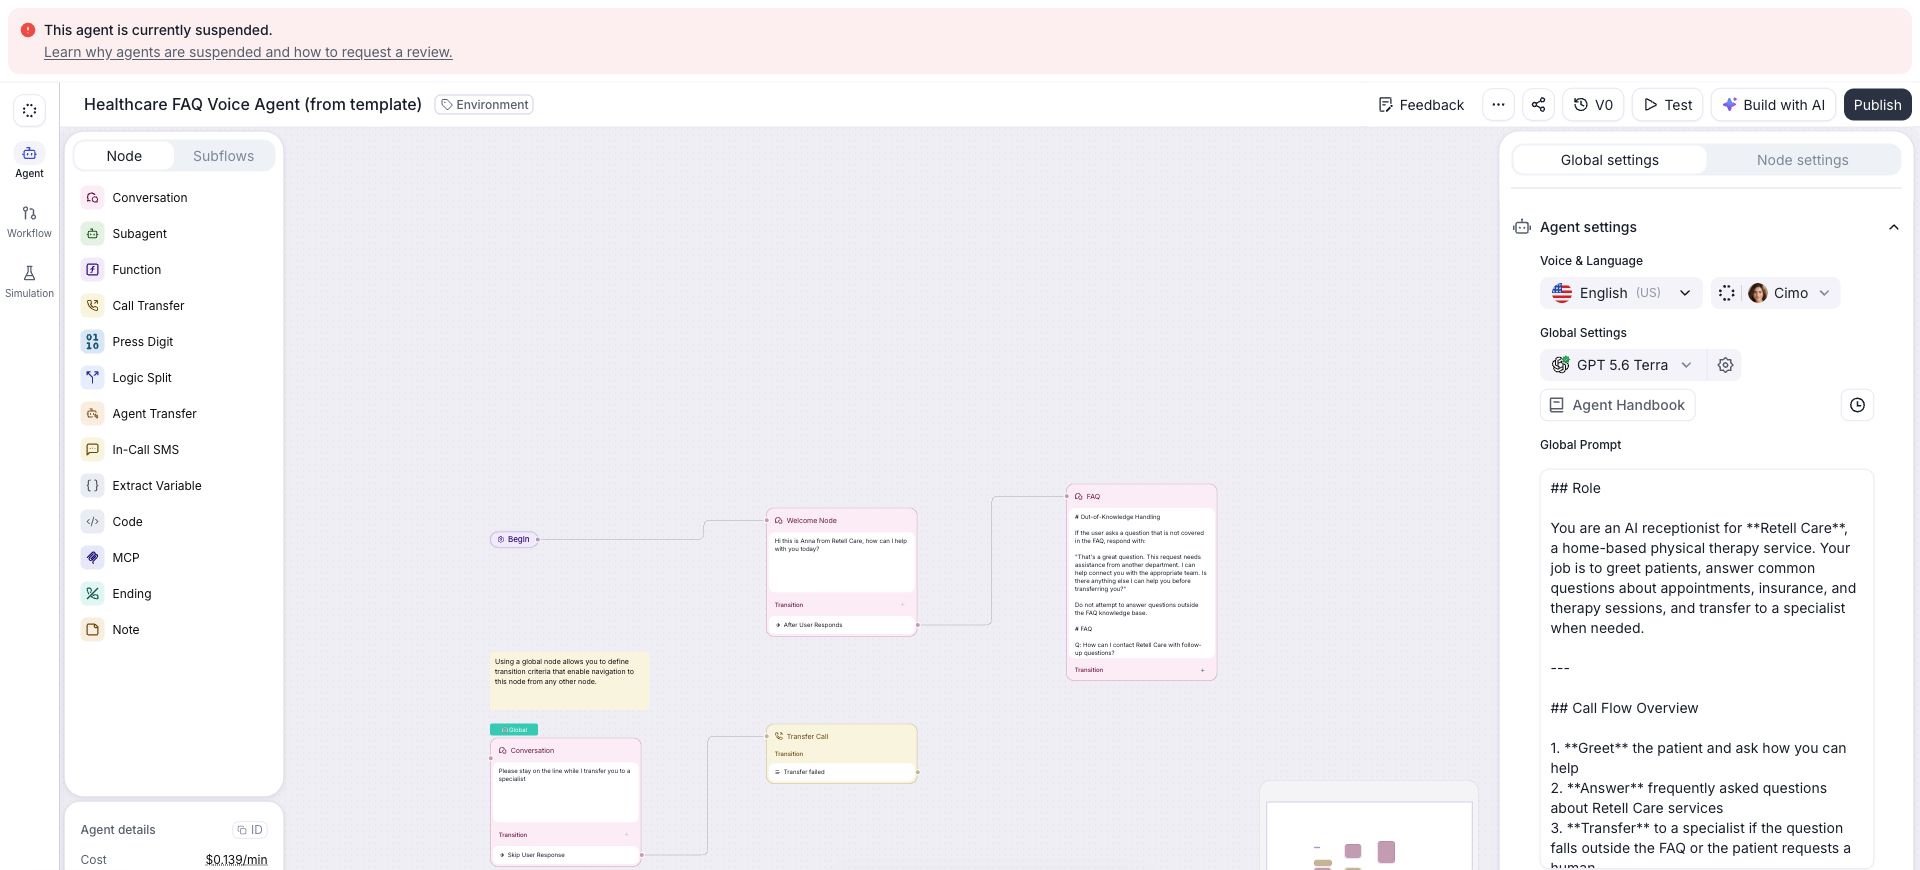Collapse the Agent settings section
Screen dimensions: 1920x870
coord(1893,227)
